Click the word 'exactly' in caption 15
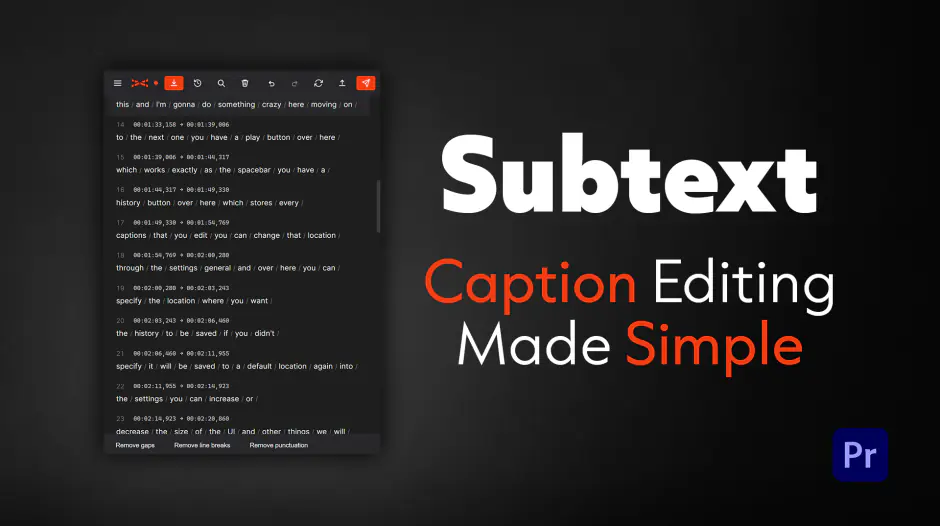Viewport: 940px width, 526px height. coord(185,170)
